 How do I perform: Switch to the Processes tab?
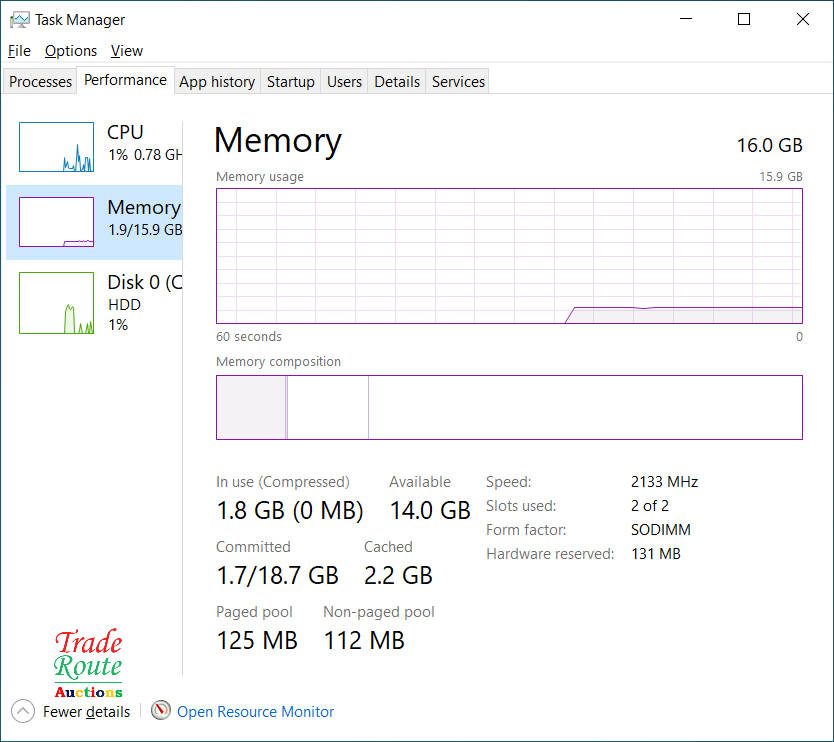[x=41, y=82]
